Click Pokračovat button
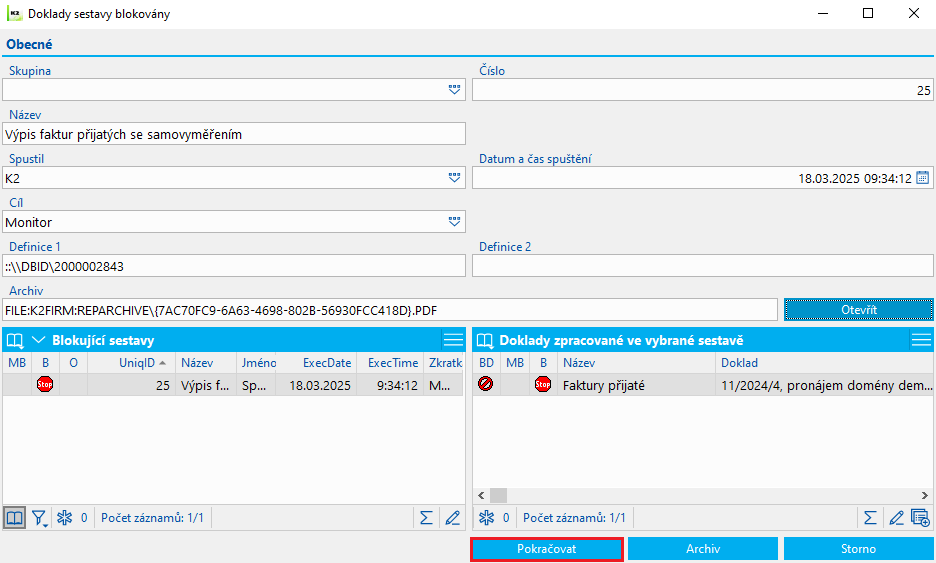The width and height of the screenshot is (936, 563). (547, 549)
